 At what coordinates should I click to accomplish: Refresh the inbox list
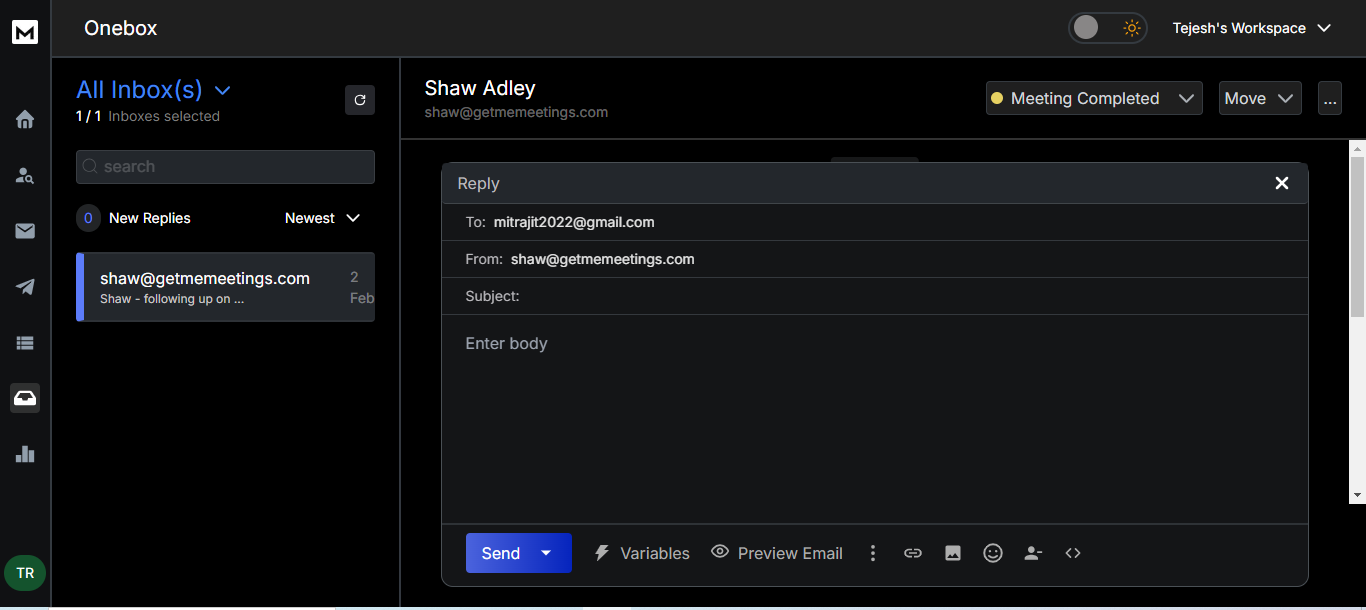(x=360, y=100)
